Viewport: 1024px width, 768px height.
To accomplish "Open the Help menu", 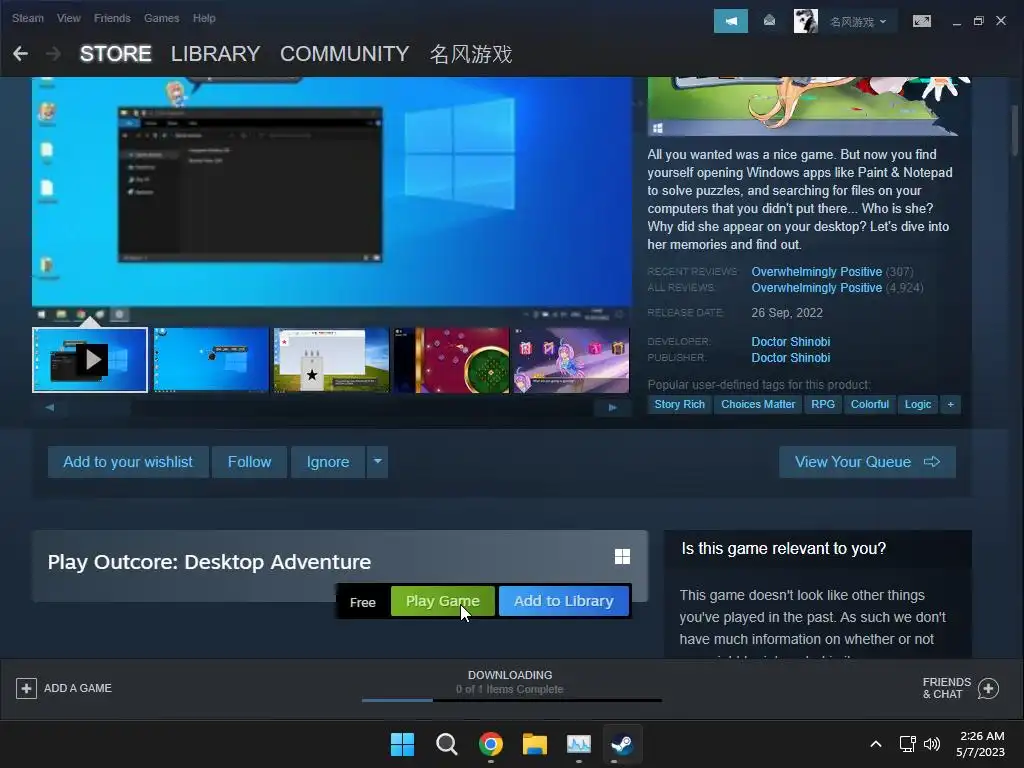I will 204,18.
